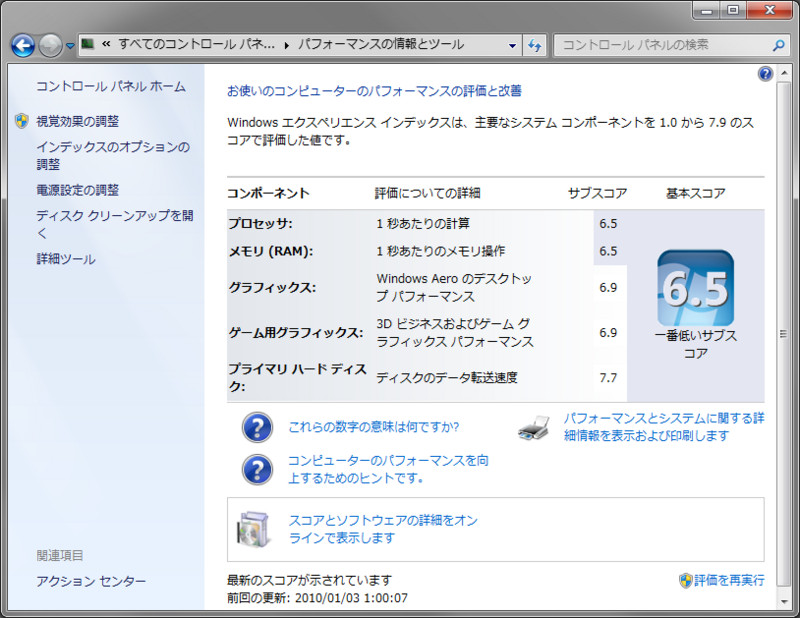This screenshot has height=618, width=800.
Task: Open 電源設定の調整 link
Action: (78, 190)
